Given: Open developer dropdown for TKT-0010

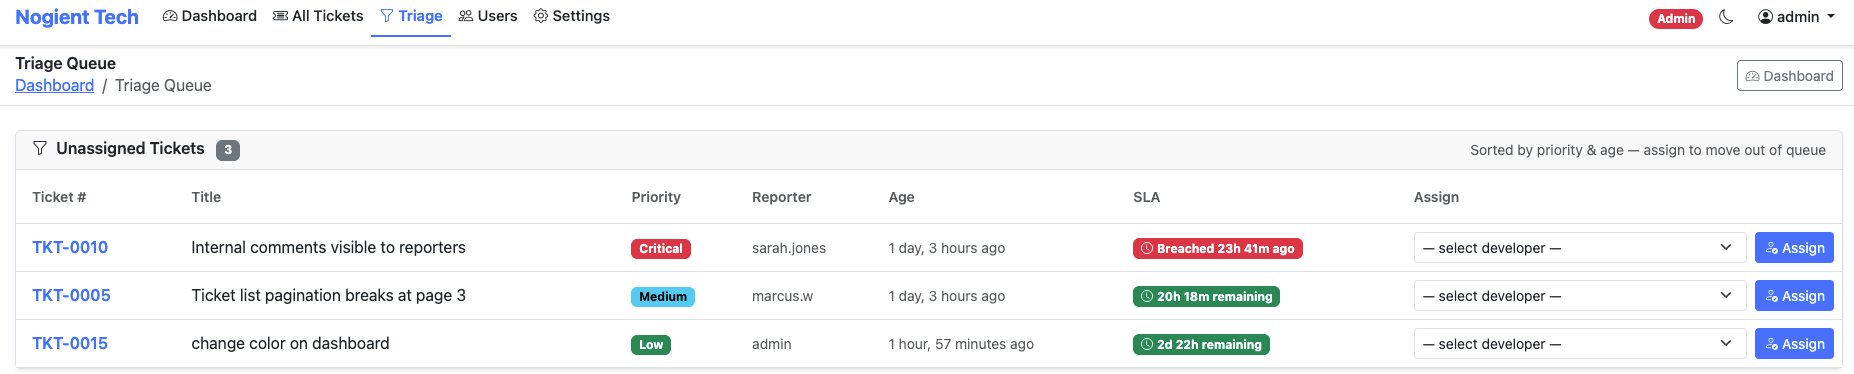Looking at the screenshot, I should point(1580,248).
